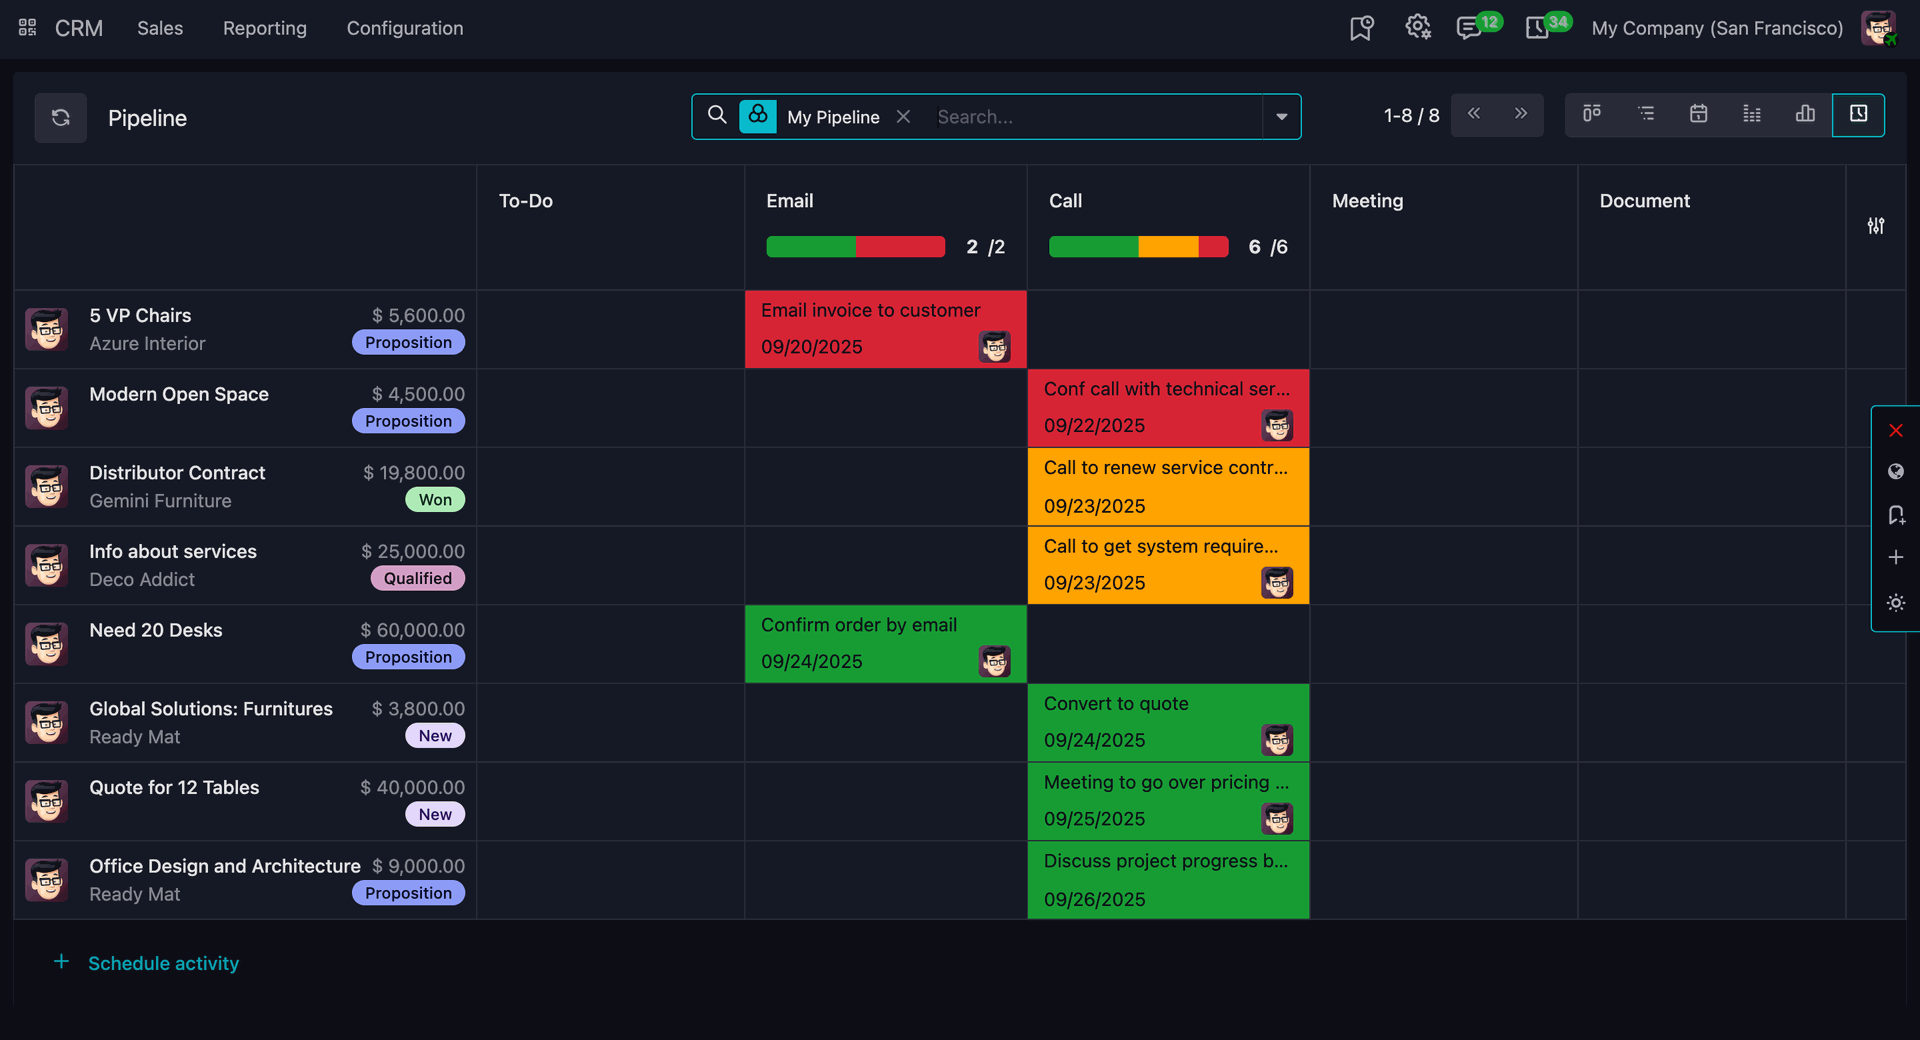Viewport: 1920px width, 1040px height.
Task: Click into the Search input field
Action: pos(1094,117)
